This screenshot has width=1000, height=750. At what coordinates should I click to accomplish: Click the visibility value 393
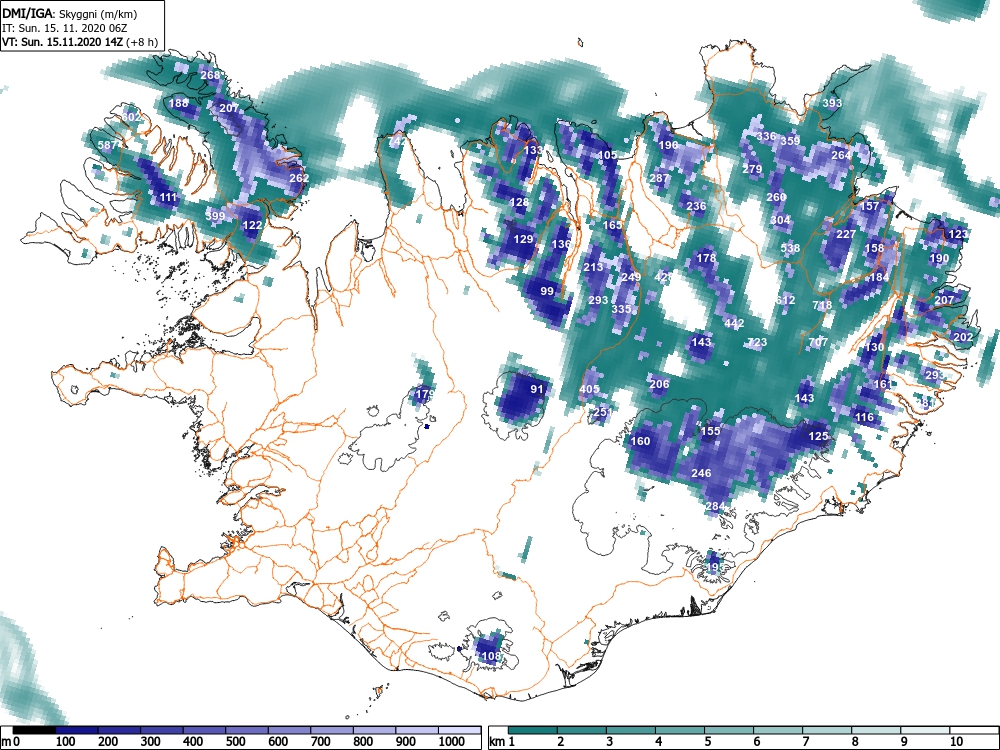tap(832, 103)
